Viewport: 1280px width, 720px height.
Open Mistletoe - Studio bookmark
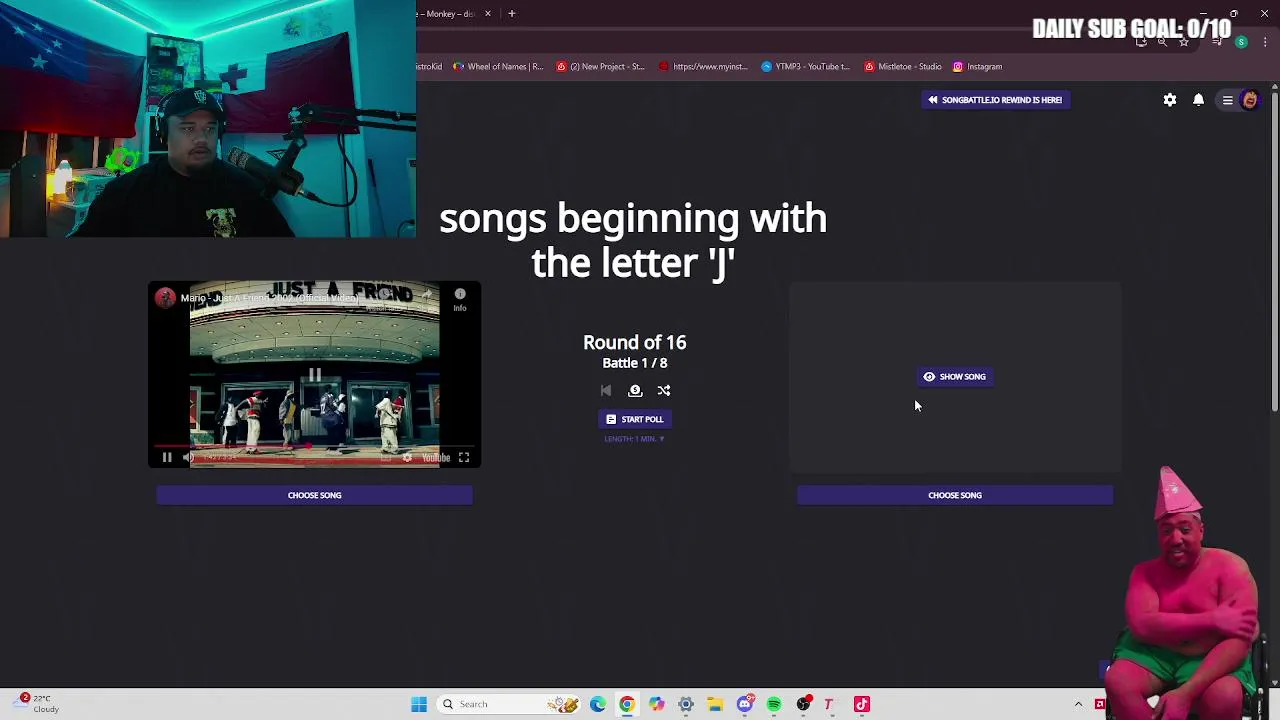pos(903,67)
